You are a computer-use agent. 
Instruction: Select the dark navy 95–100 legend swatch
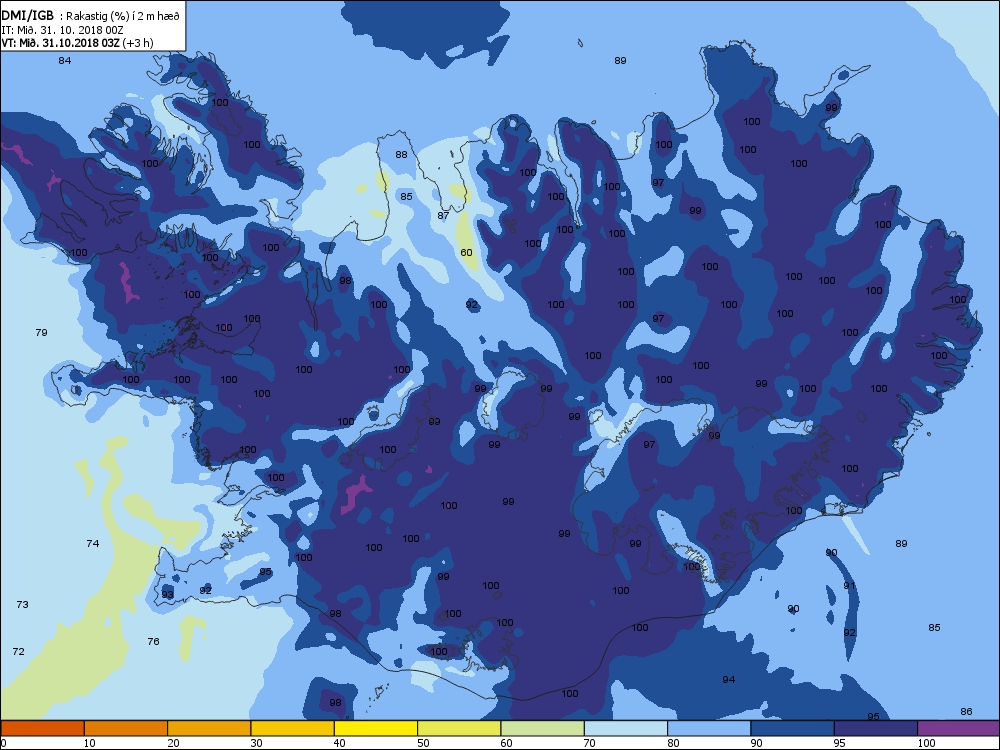point(876,728)
